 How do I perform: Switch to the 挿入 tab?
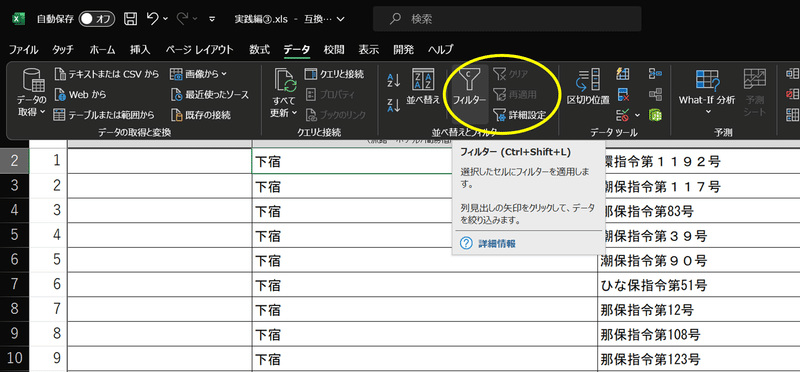[140, 50]
